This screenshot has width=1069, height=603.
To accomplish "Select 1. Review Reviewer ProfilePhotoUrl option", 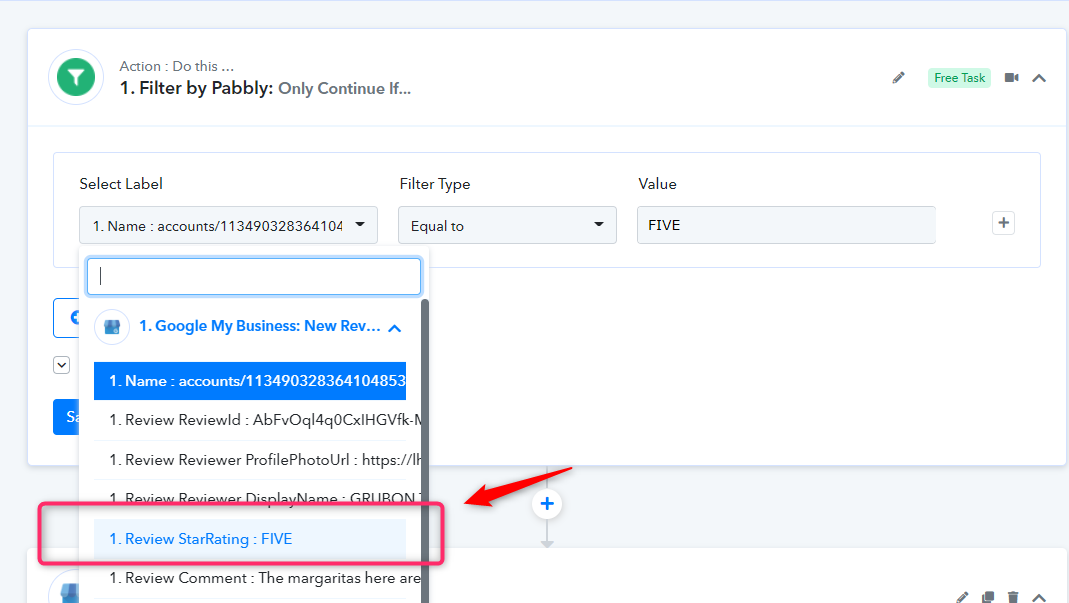I will [x=256, y=460].
